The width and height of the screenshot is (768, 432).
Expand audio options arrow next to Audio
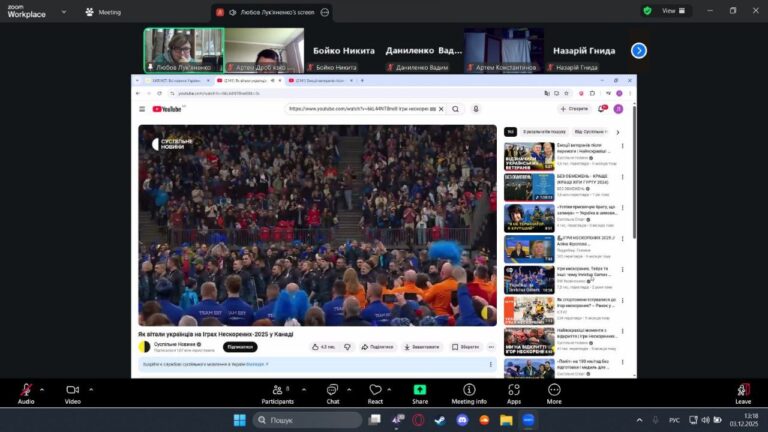pos(44,389)
